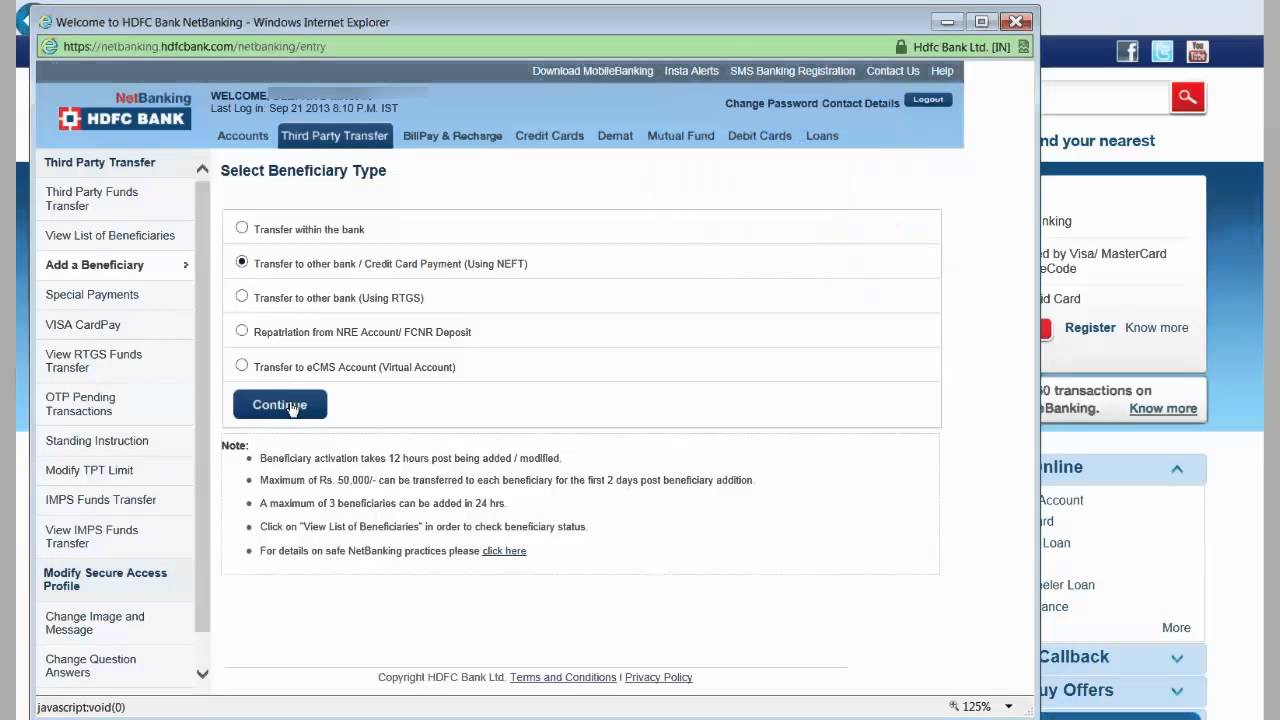Open the Privacy Policy link
The height and width of the screenshot is (720, 1280).
click(x=658, y=678)
